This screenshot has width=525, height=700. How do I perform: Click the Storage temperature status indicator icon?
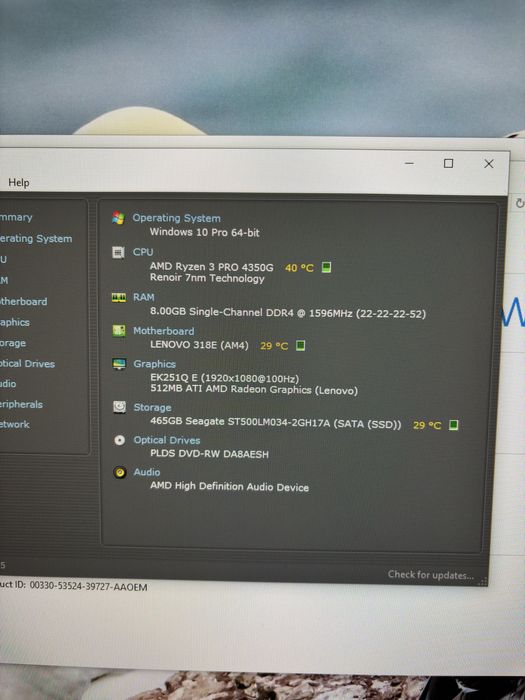453,425
